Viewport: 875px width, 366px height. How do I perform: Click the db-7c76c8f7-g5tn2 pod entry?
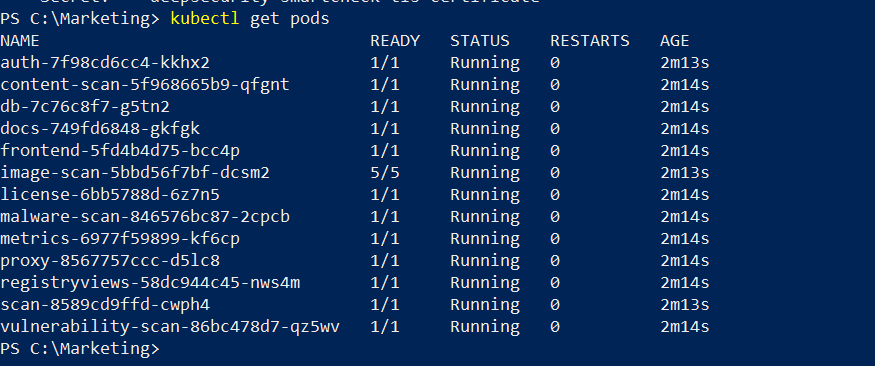85,107
